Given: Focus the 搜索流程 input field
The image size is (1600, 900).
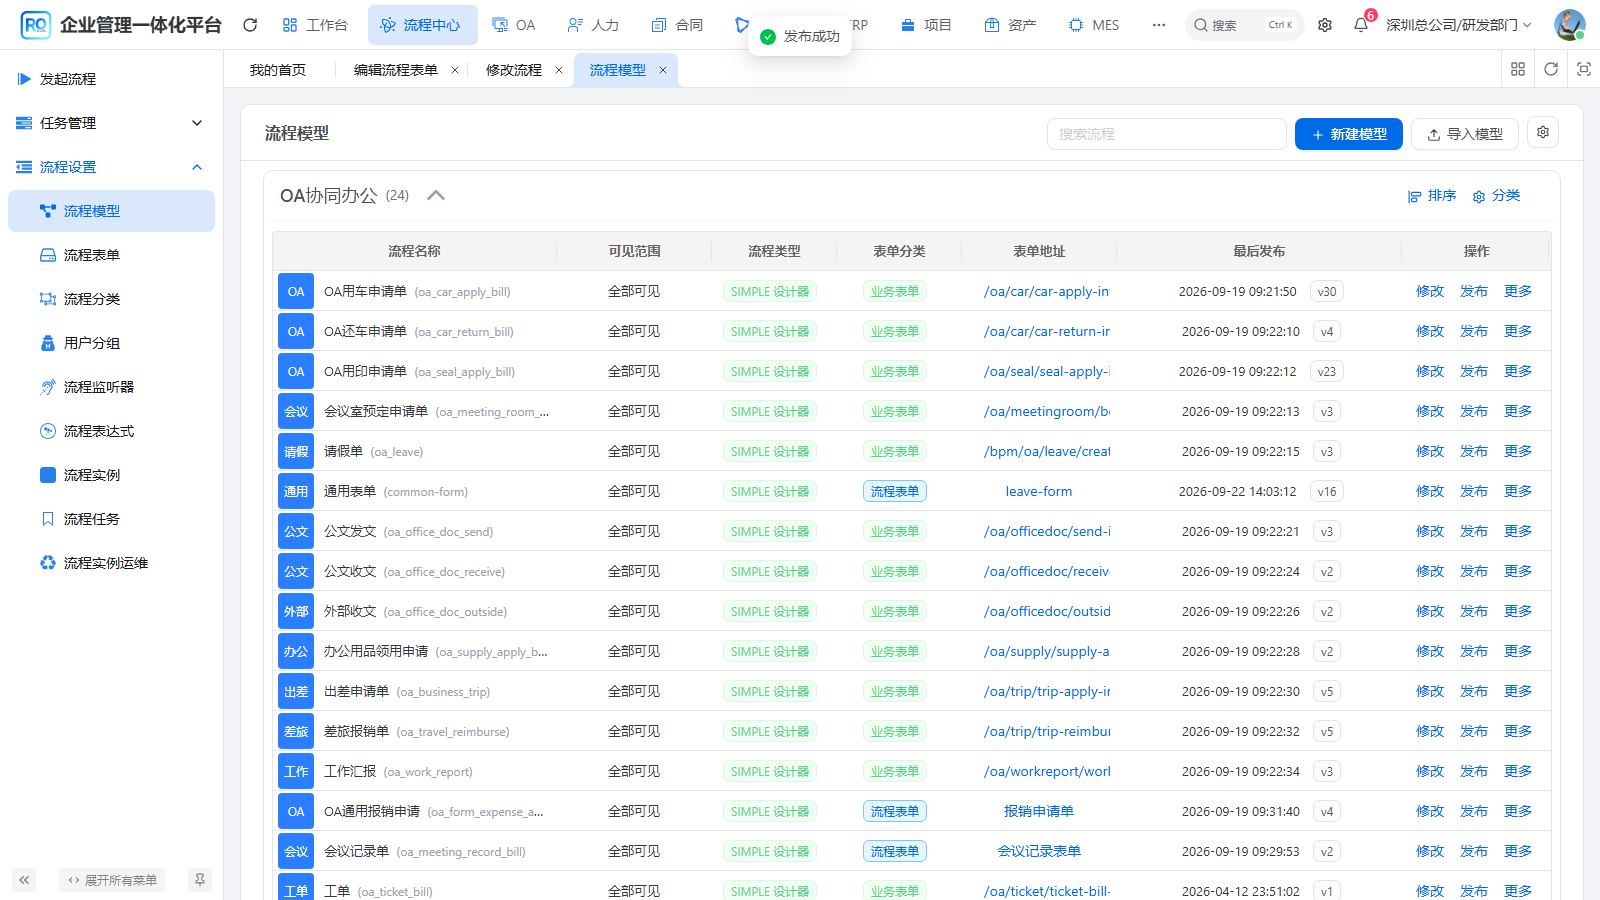Looking at the screenshot, I should coord(1166,134).
